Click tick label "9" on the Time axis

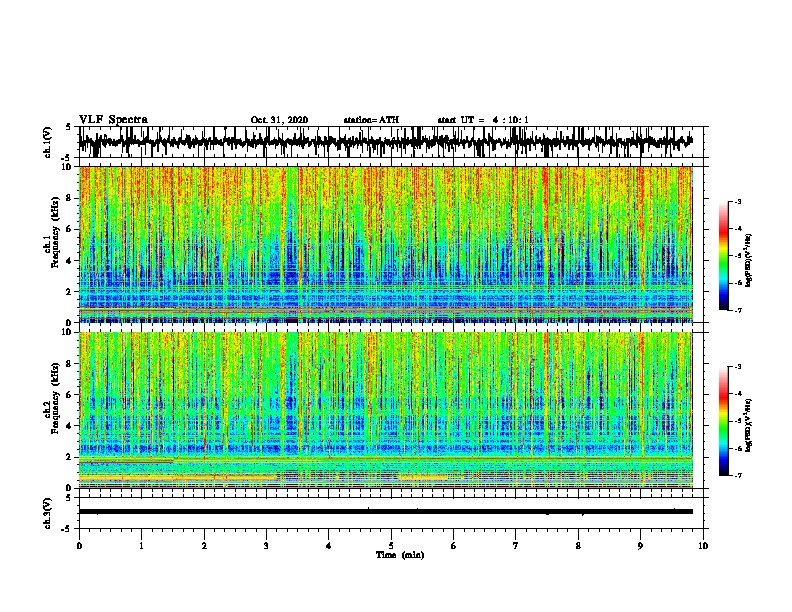point(640,546)
